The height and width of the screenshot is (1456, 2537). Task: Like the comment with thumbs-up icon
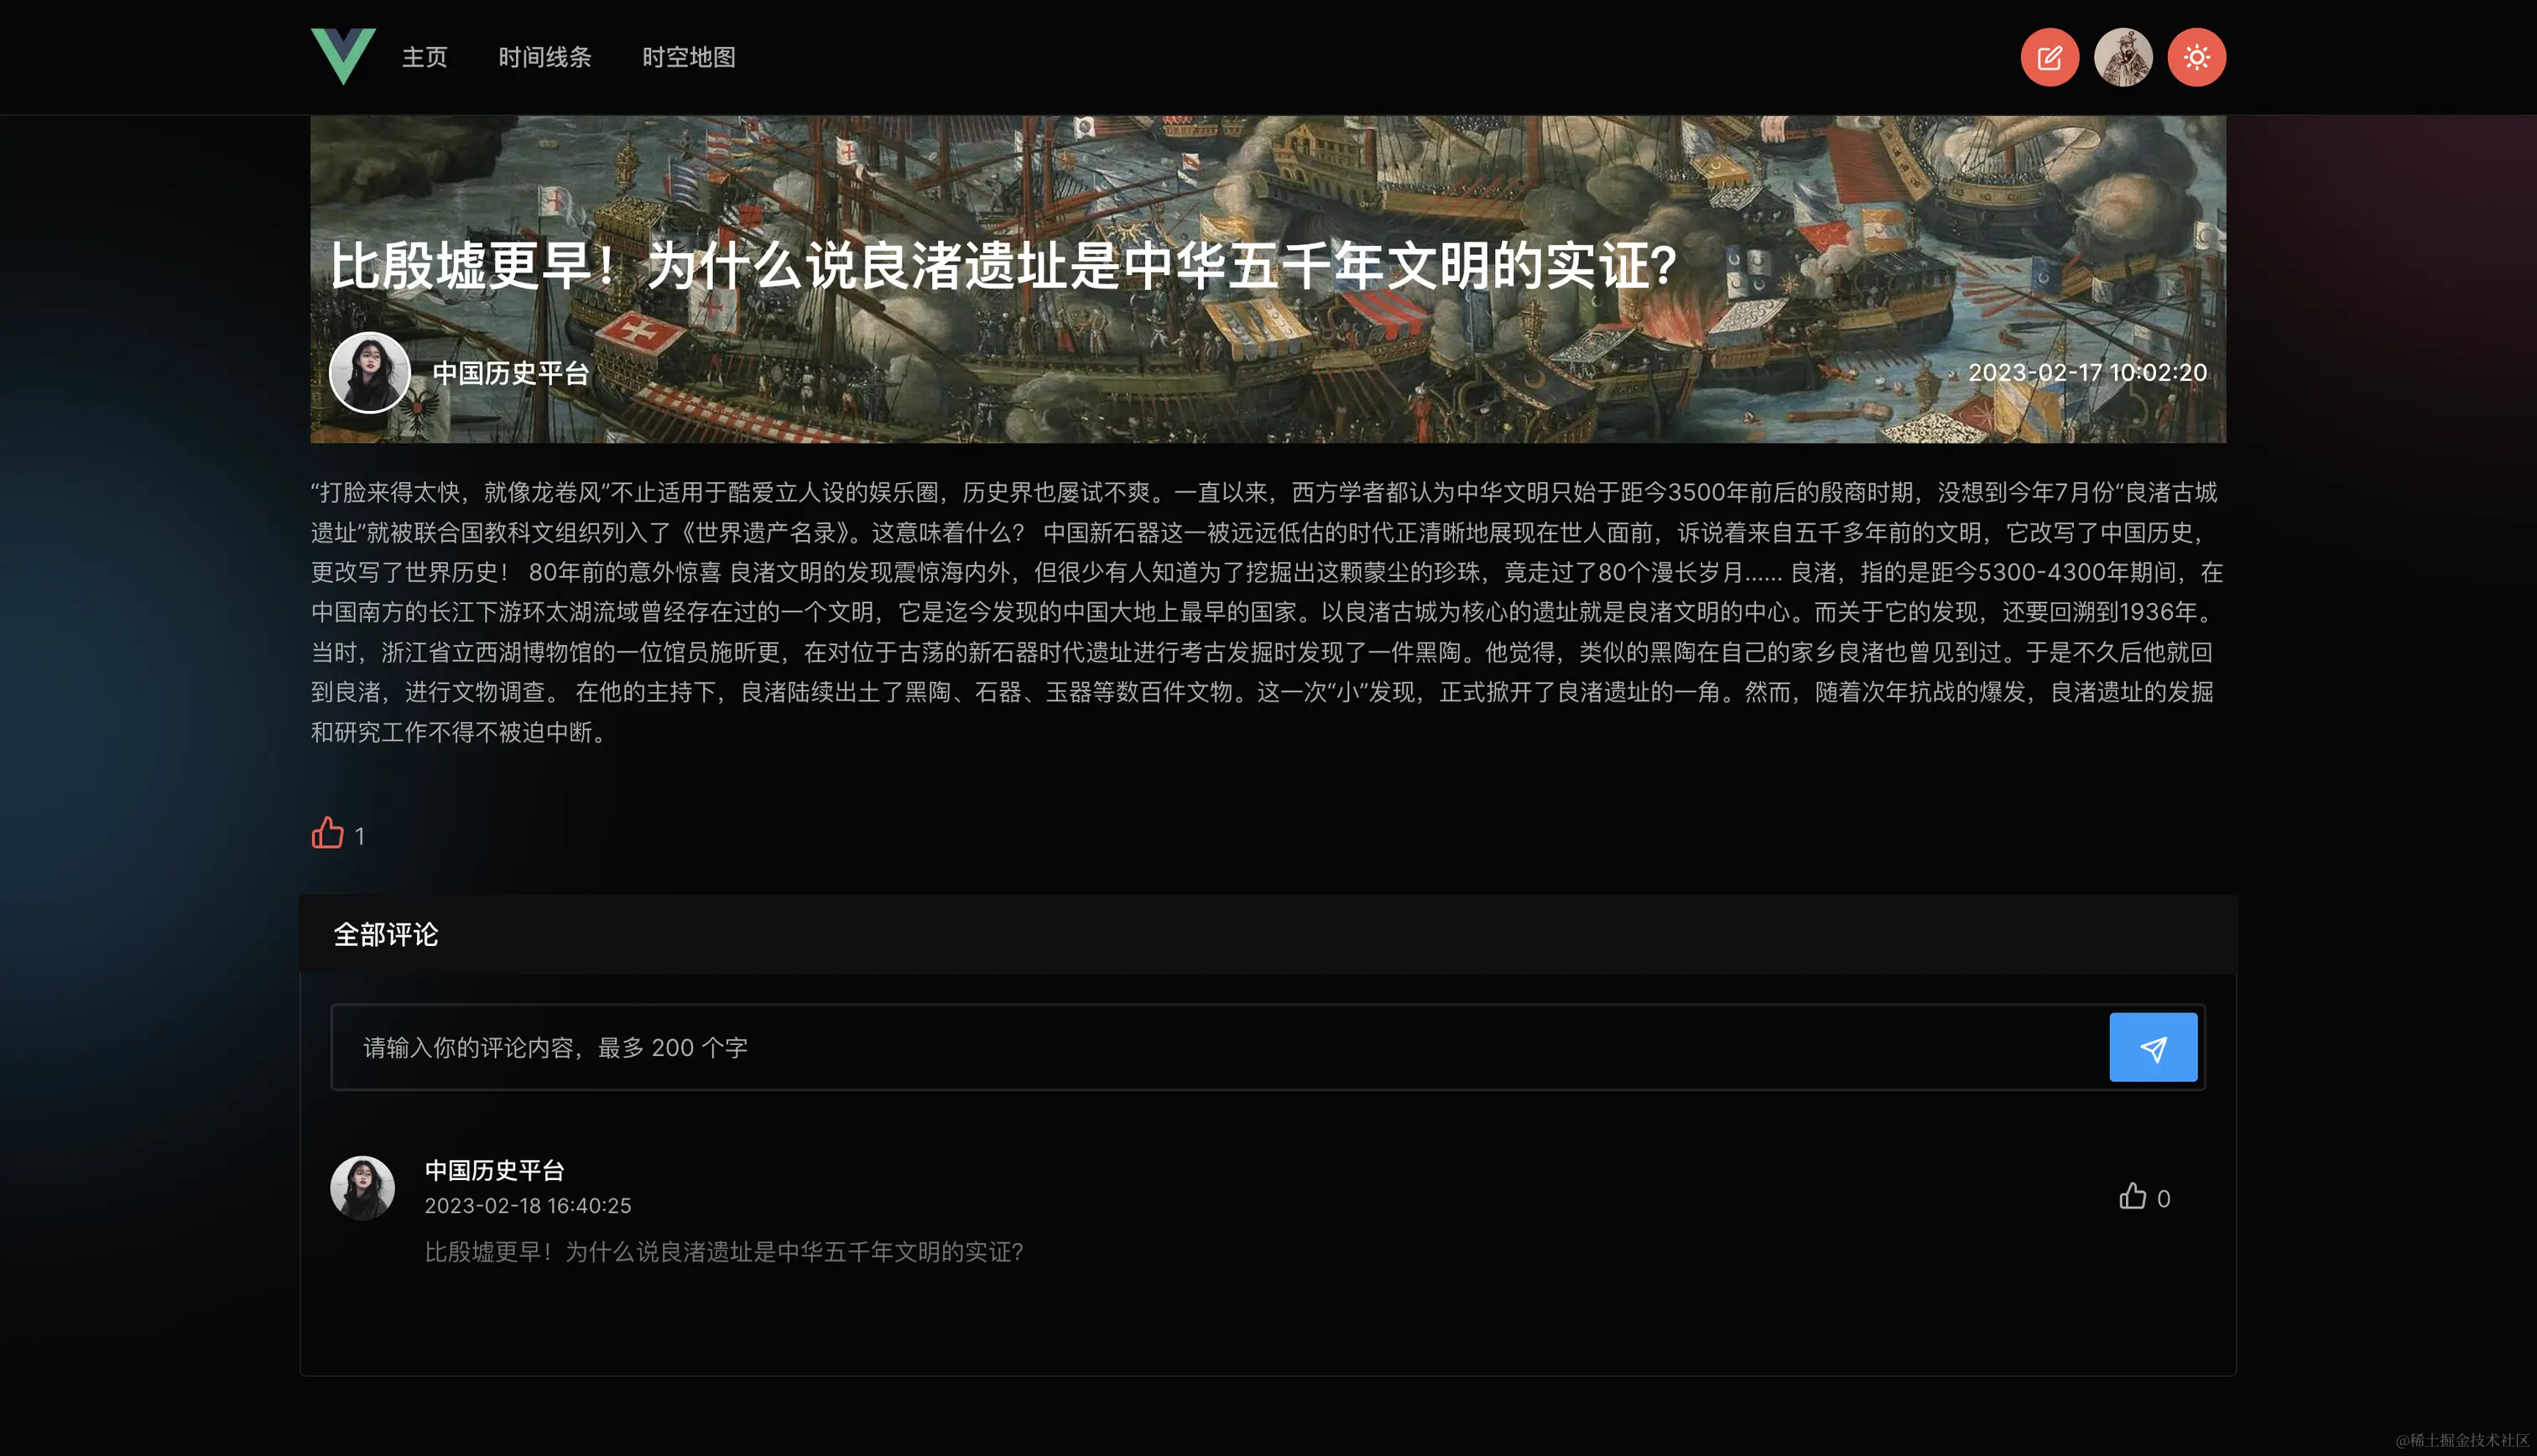coord(2132,1197)
